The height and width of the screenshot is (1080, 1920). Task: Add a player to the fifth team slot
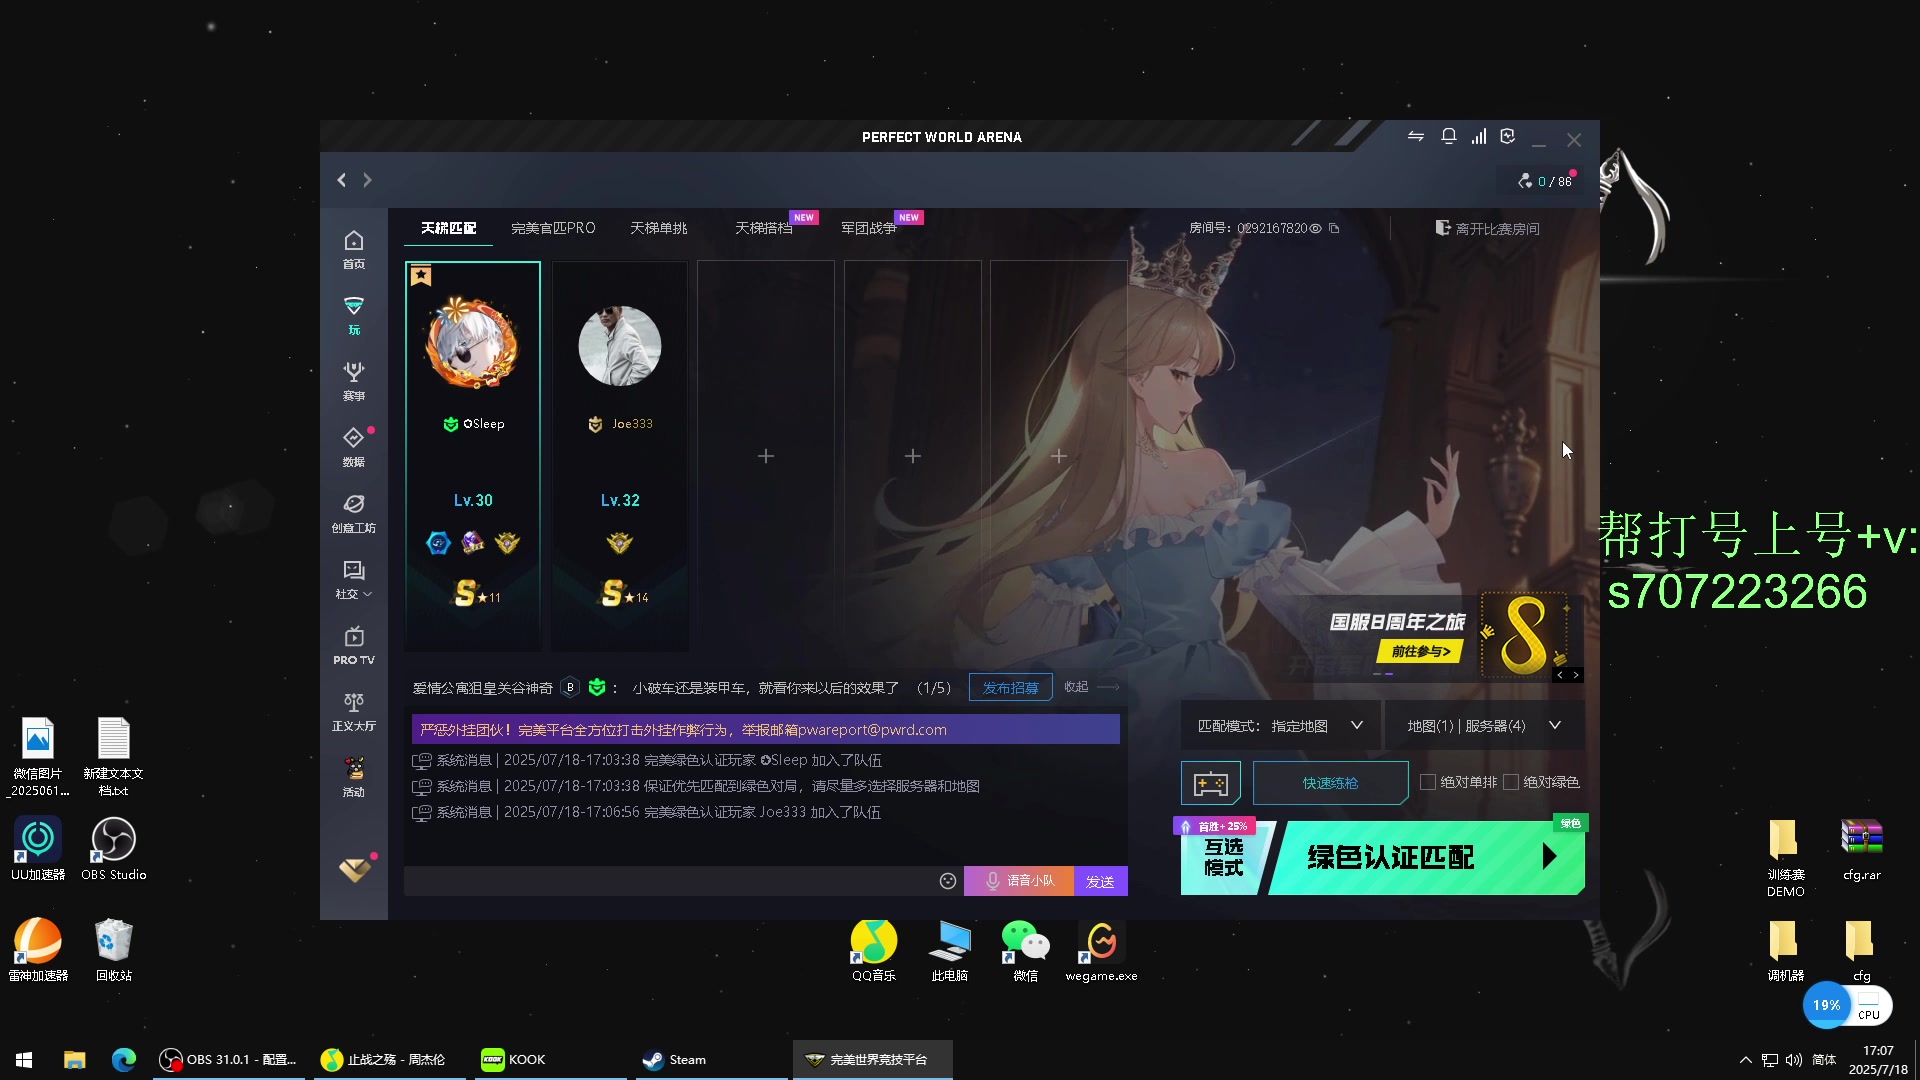pos(1059,456)
